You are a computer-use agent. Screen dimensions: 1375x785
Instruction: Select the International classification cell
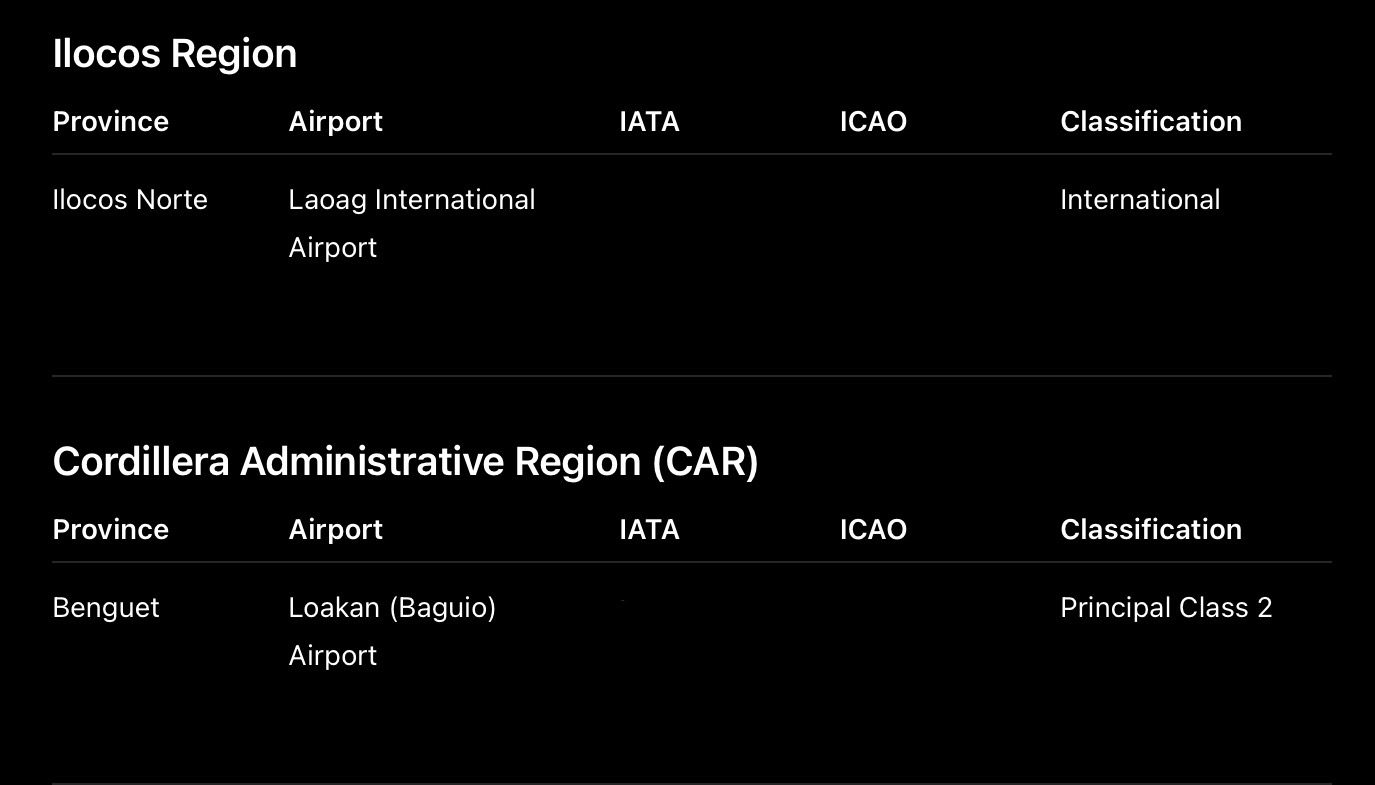[1140, 200]
